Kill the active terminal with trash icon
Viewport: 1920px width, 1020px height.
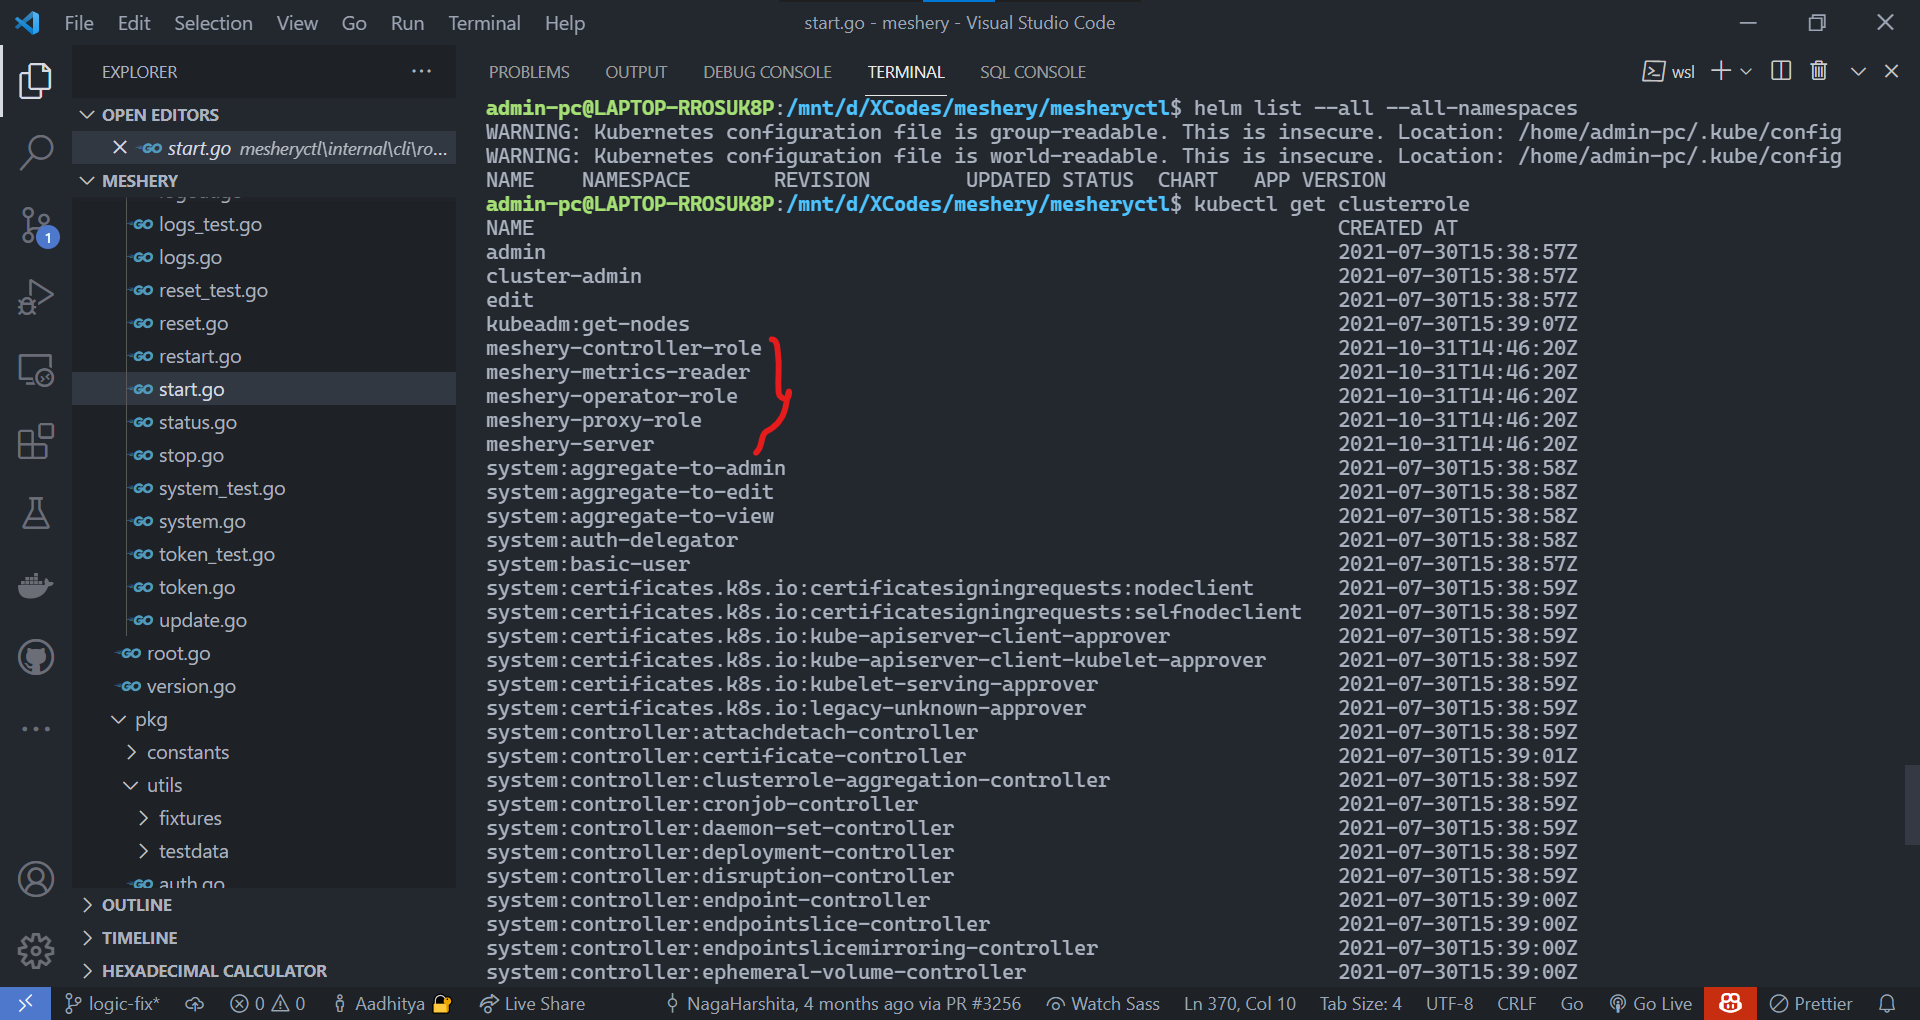(1818, 70)
